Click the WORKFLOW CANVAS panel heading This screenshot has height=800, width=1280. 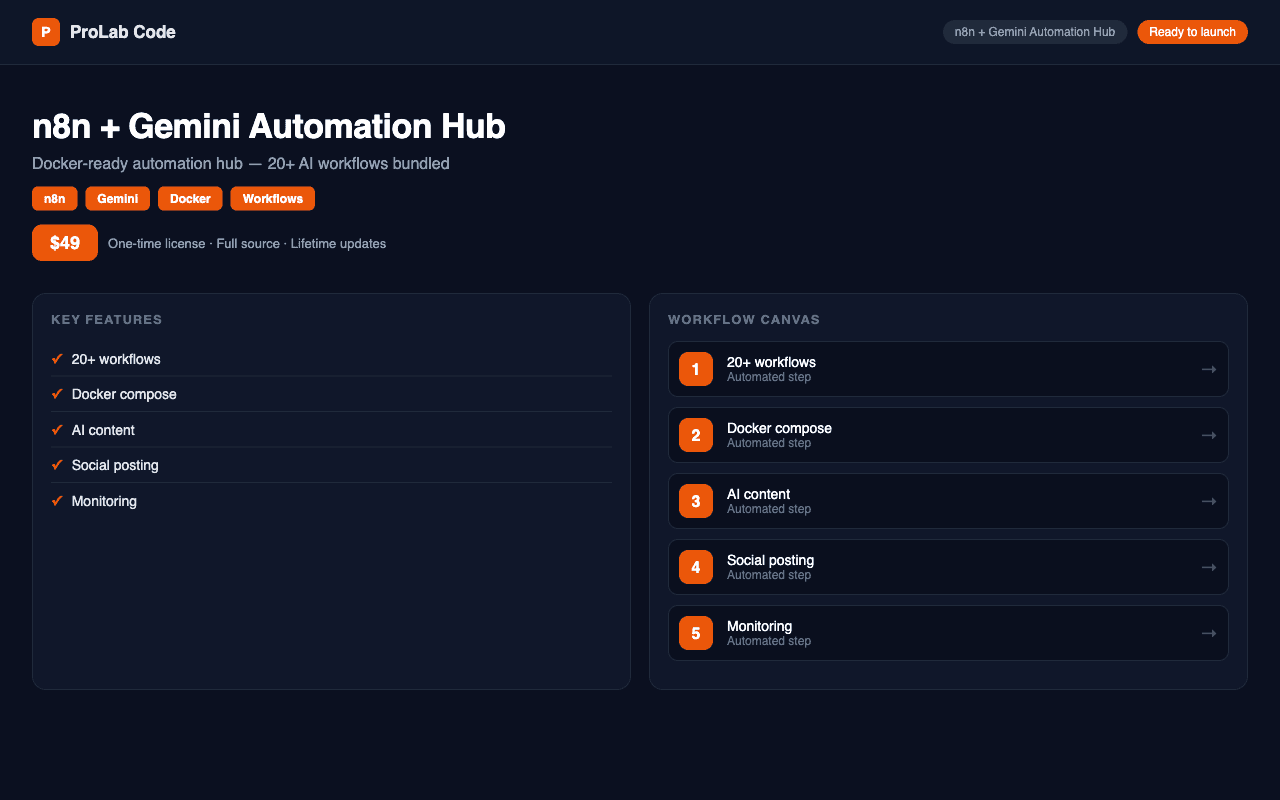click(x=744, y=320)
